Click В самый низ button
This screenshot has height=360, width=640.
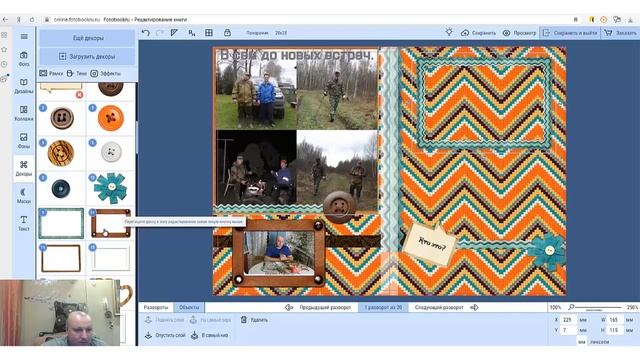point(209,335)
